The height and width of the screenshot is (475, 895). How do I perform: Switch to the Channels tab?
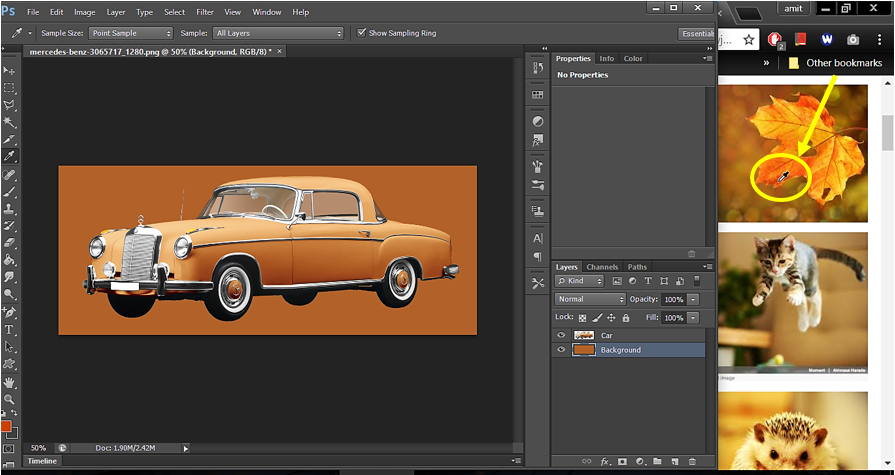[x=602, y=267]
